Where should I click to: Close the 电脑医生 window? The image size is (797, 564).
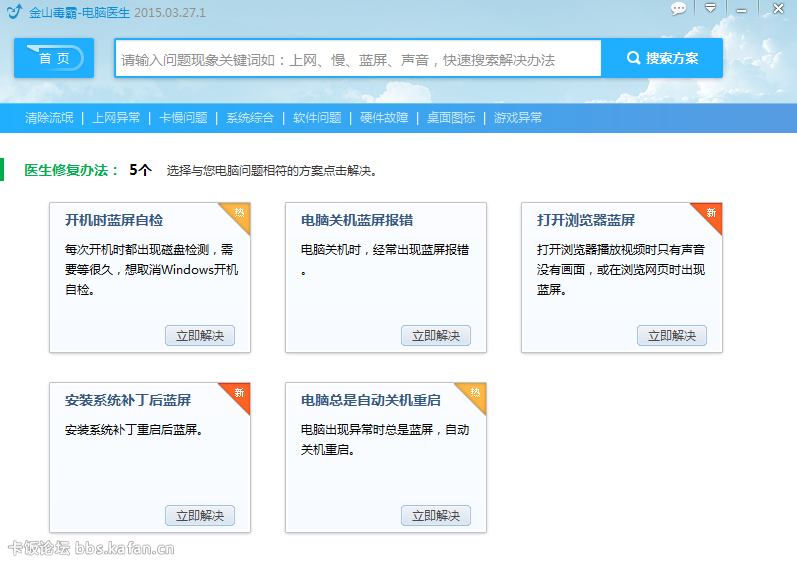(778, 8)
